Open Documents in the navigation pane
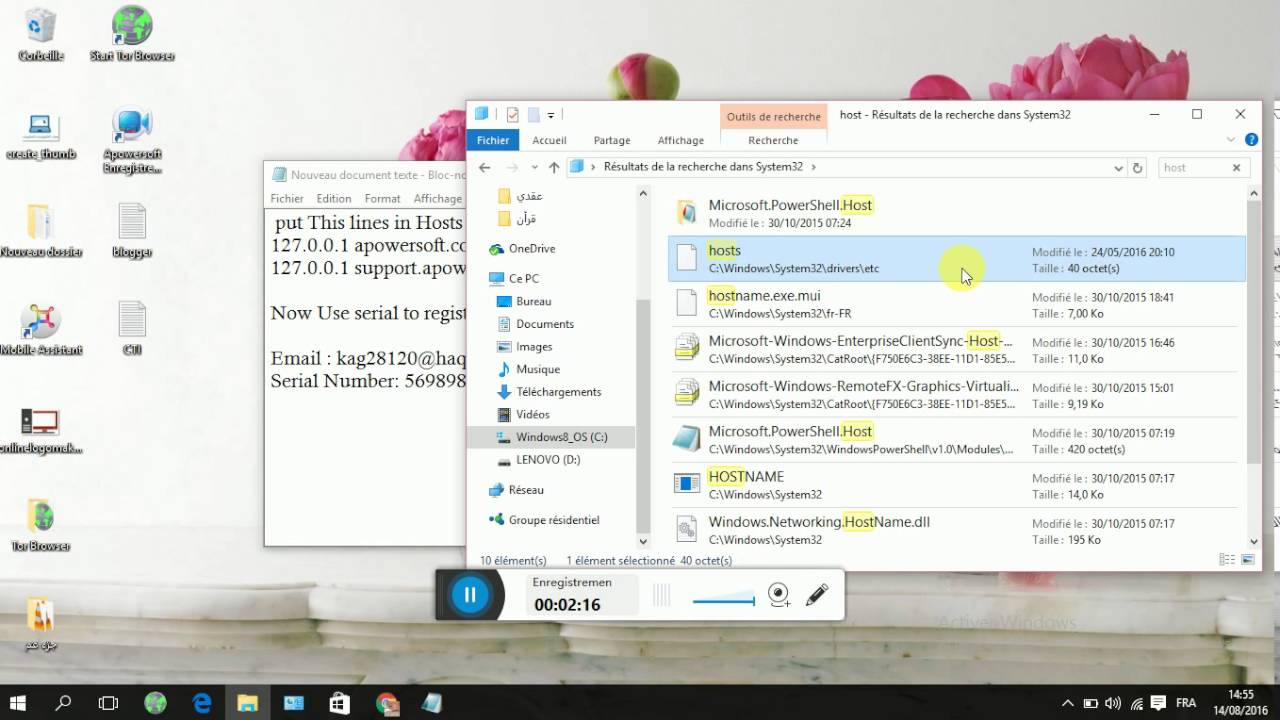The height and width of the screenshot is (720, 1280). 544,324
